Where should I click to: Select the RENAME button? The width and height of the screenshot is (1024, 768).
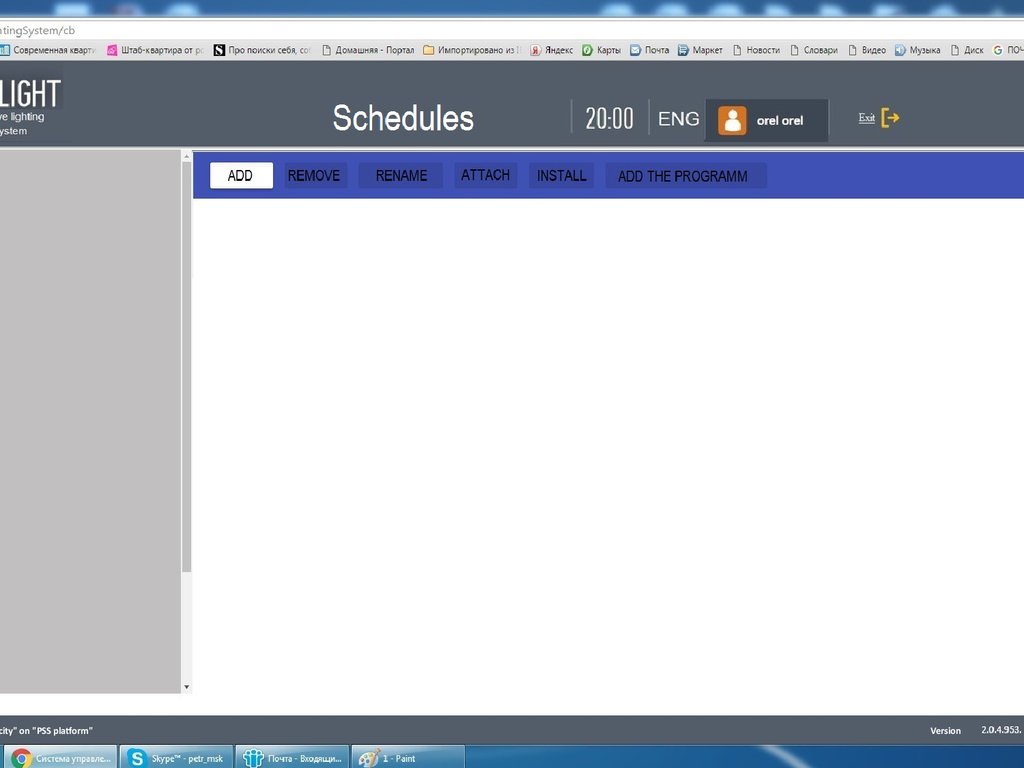click(401, 176)
